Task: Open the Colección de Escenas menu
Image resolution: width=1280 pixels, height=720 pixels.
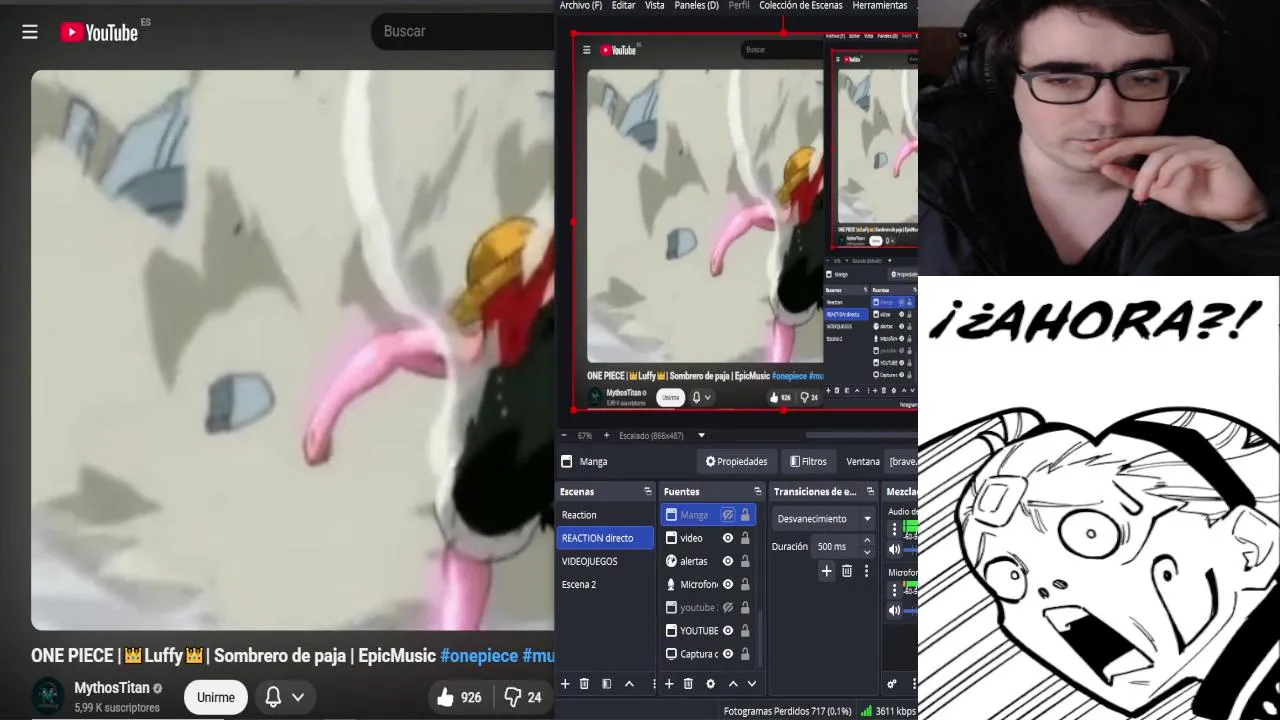Action: click(x=800, y=5)
